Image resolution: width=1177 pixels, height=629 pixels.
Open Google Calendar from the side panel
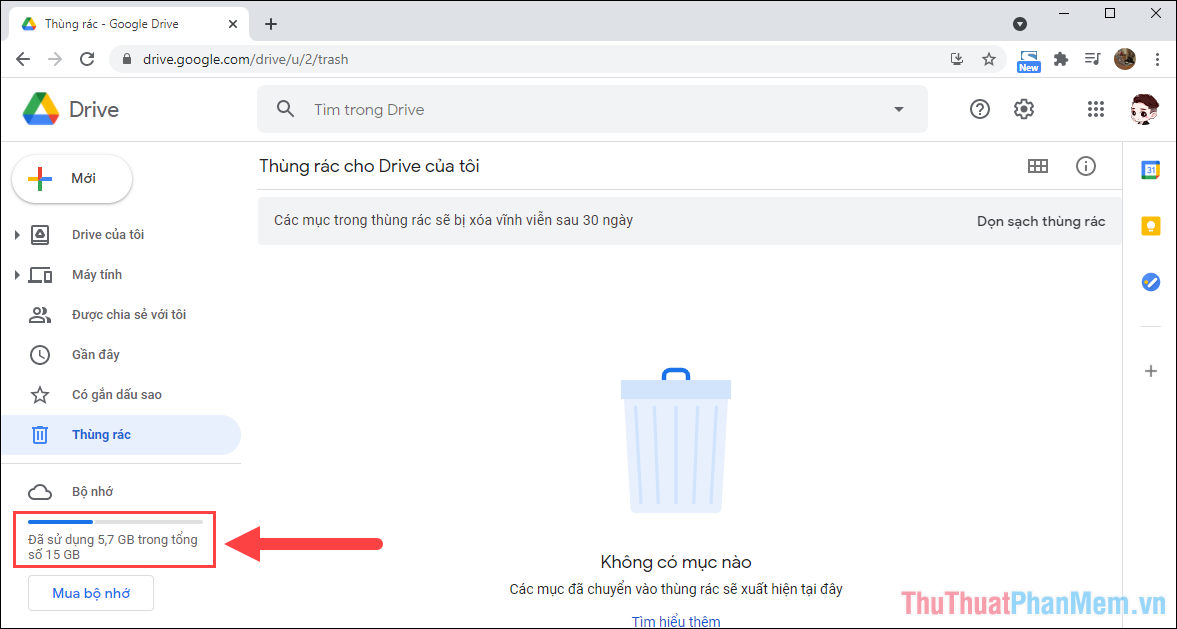pos(1151,170)
